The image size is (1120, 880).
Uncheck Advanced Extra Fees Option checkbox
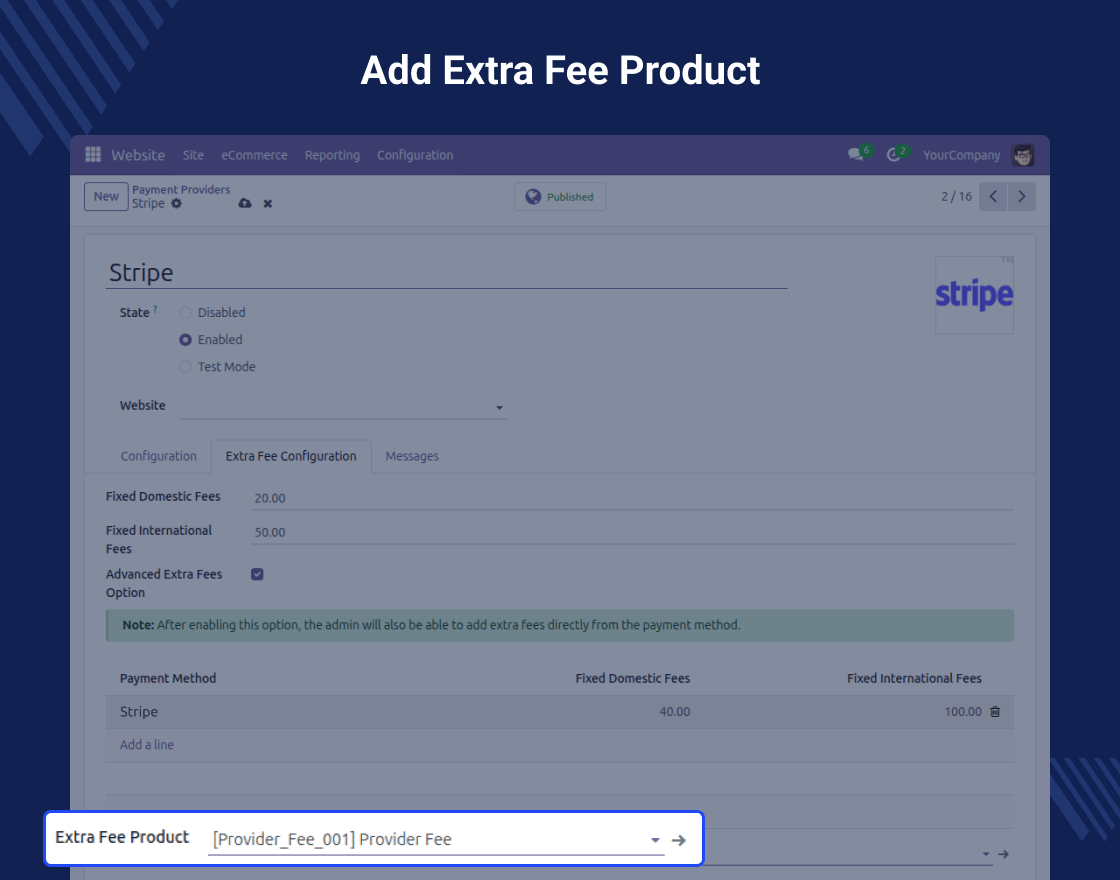257,574
